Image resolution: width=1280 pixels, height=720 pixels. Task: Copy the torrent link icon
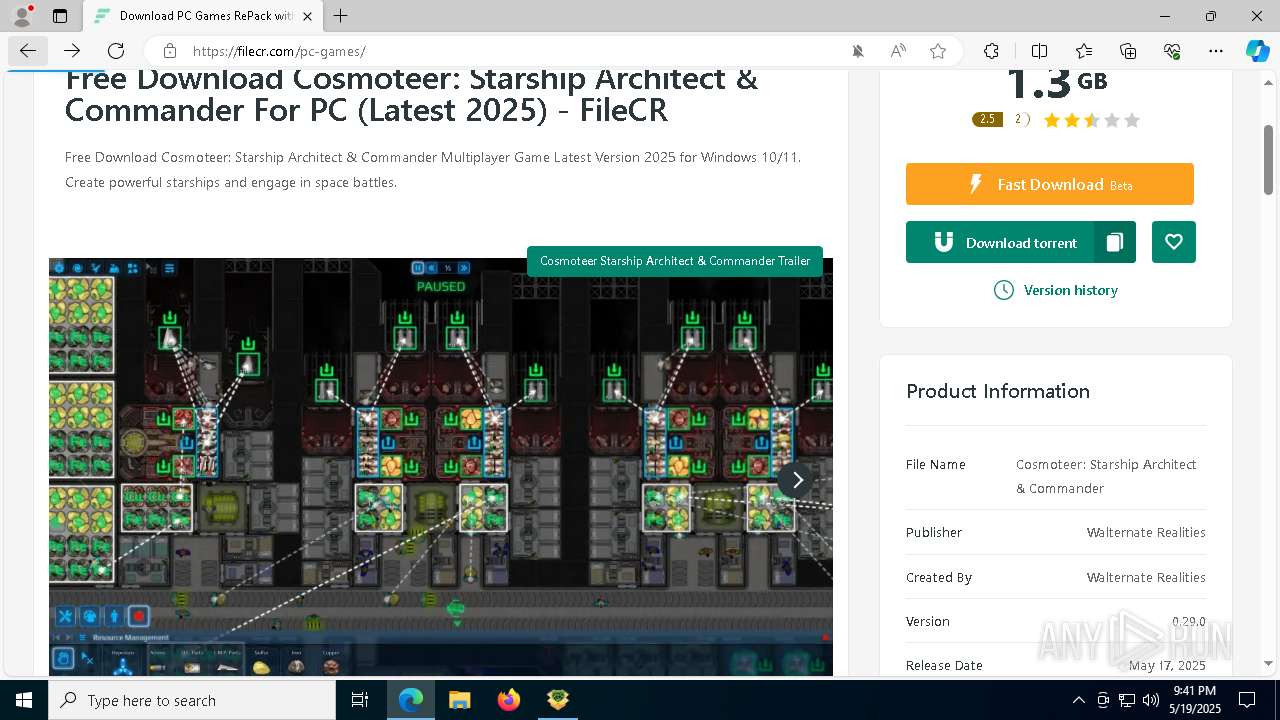click(x=1115, y=242)
